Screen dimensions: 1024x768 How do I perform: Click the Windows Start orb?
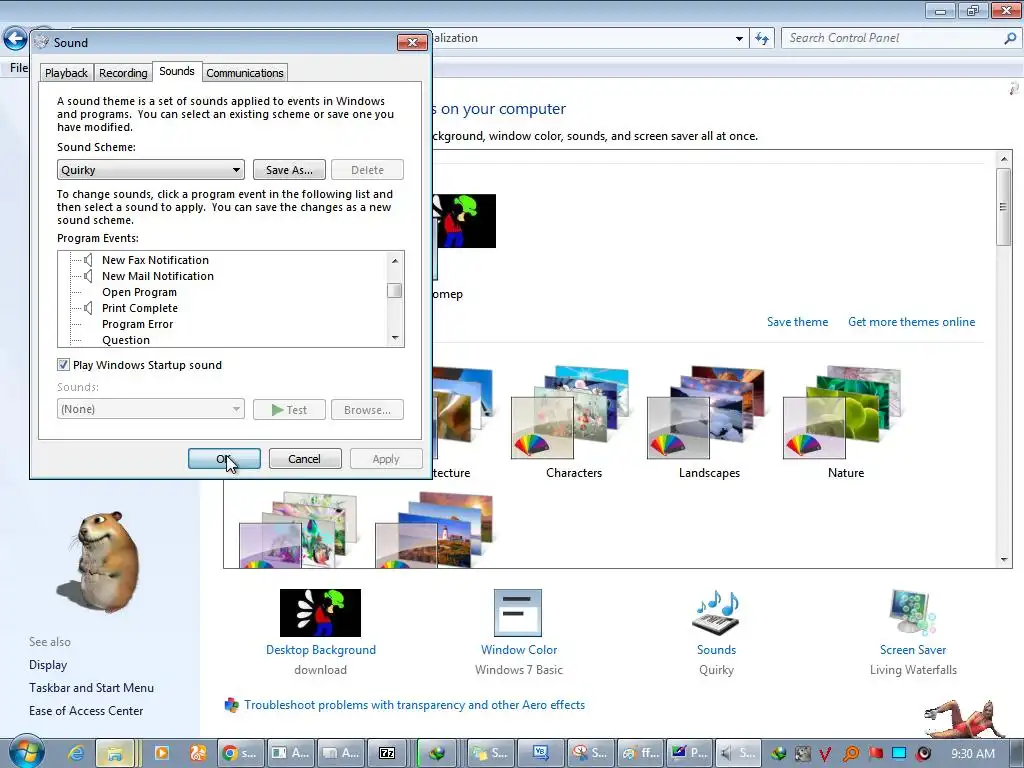coord(26,752)
